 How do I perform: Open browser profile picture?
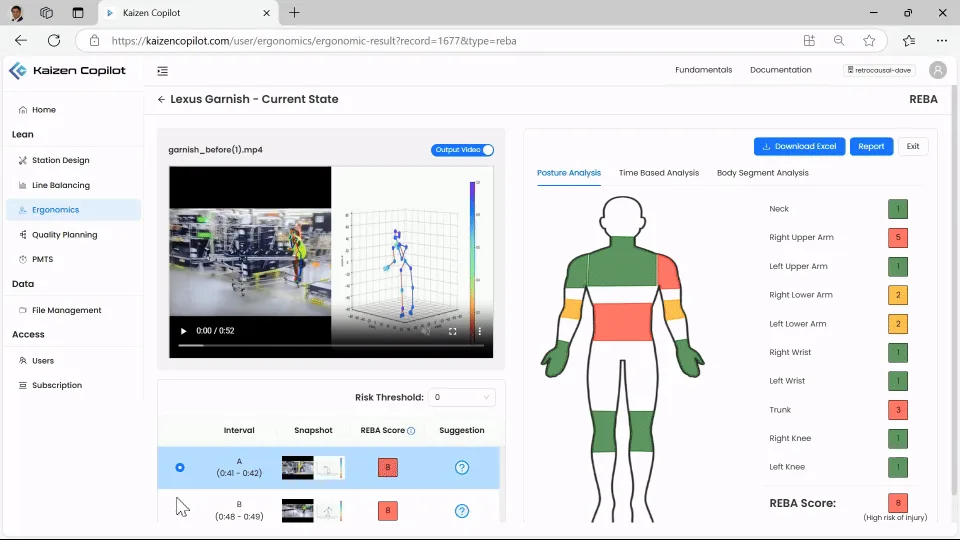(17, 13)
